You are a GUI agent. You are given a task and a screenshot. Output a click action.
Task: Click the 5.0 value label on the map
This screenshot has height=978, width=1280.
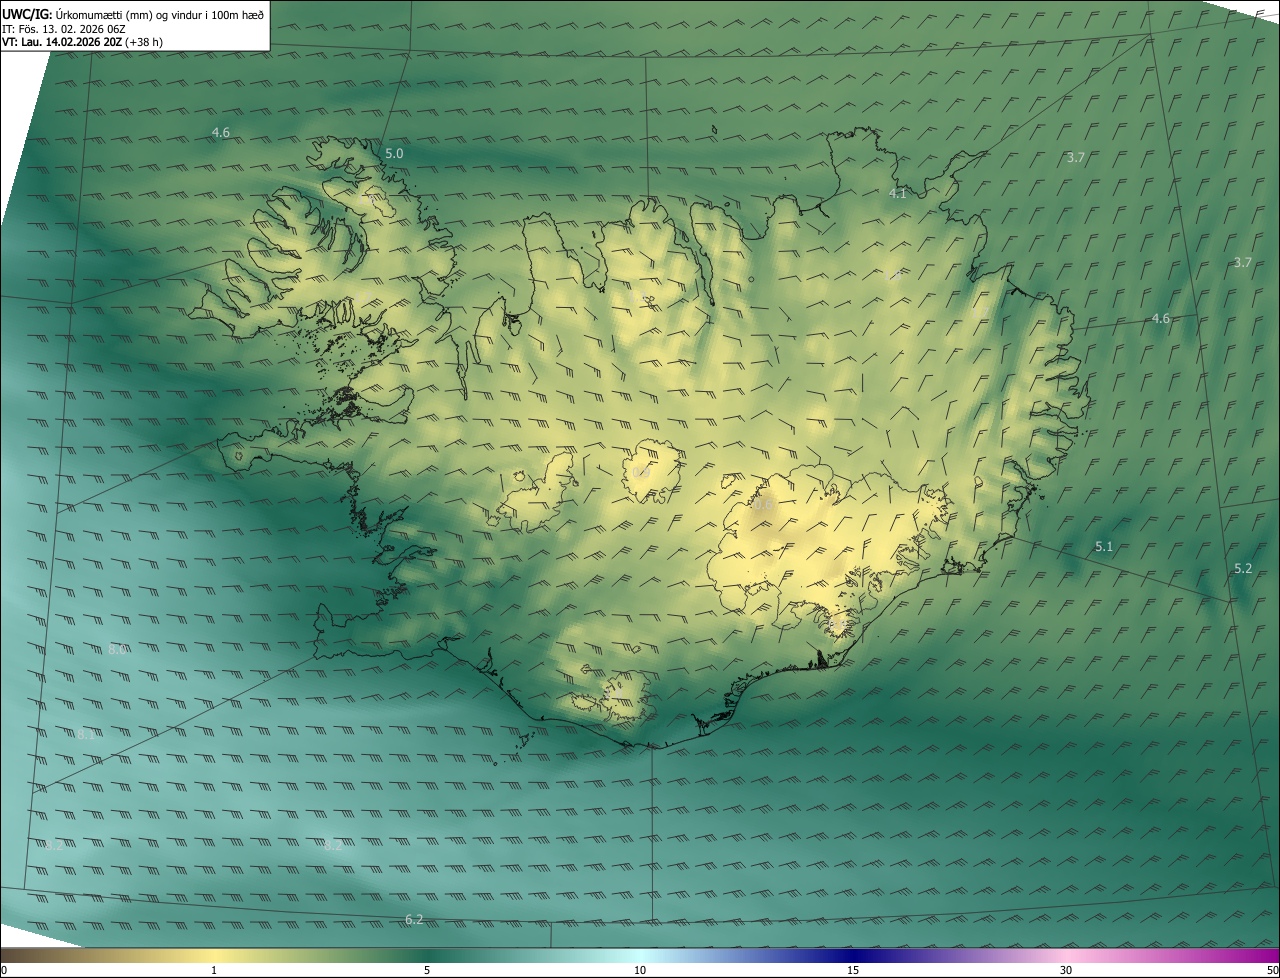click(394, 153)
